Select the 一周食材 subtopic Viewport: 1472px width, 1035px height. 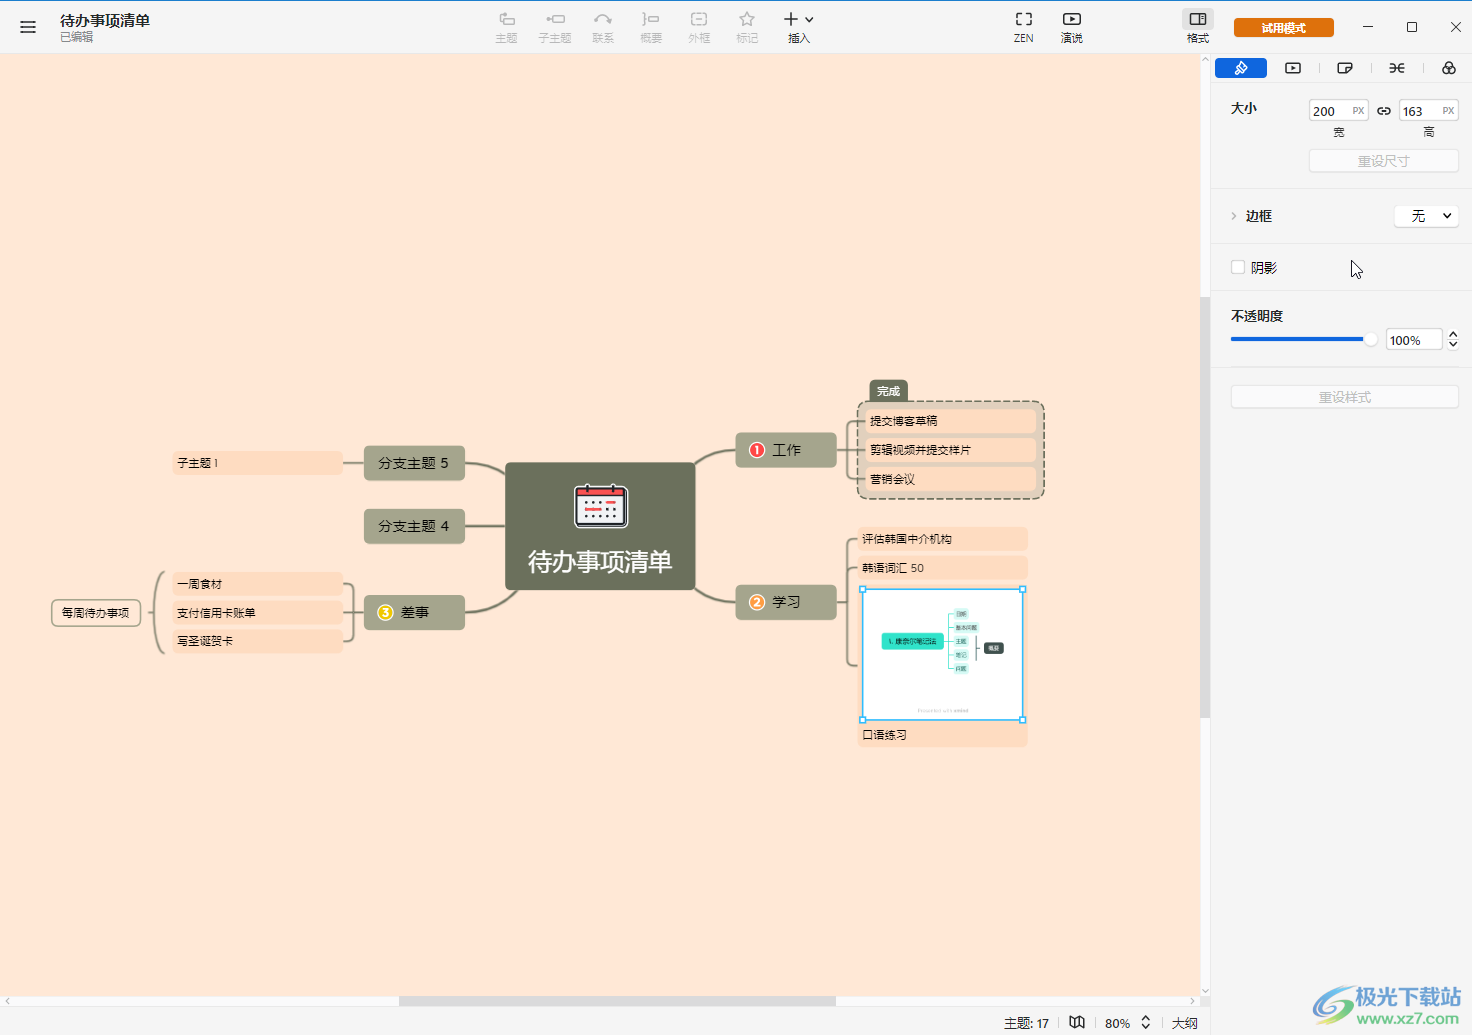257,584
